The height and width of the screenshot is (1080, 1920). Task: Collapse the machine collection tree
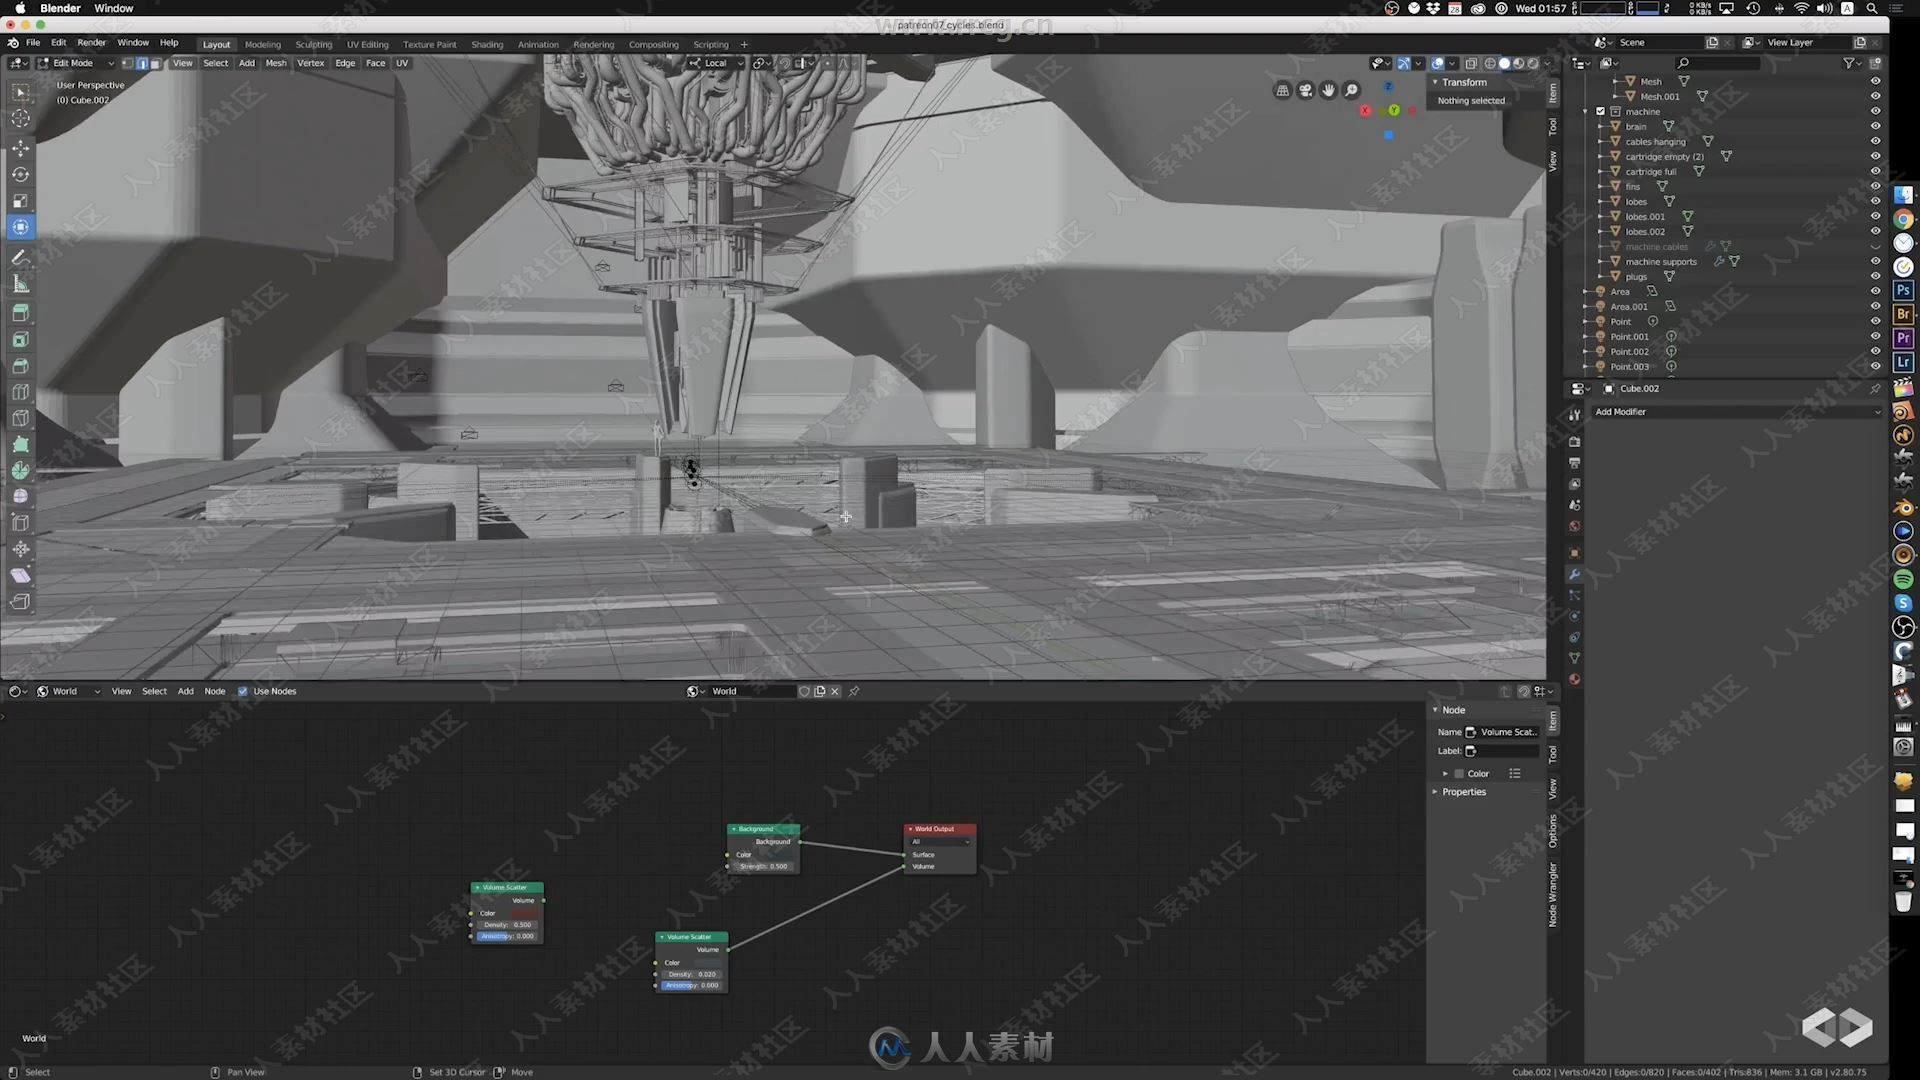[1586, 111]
